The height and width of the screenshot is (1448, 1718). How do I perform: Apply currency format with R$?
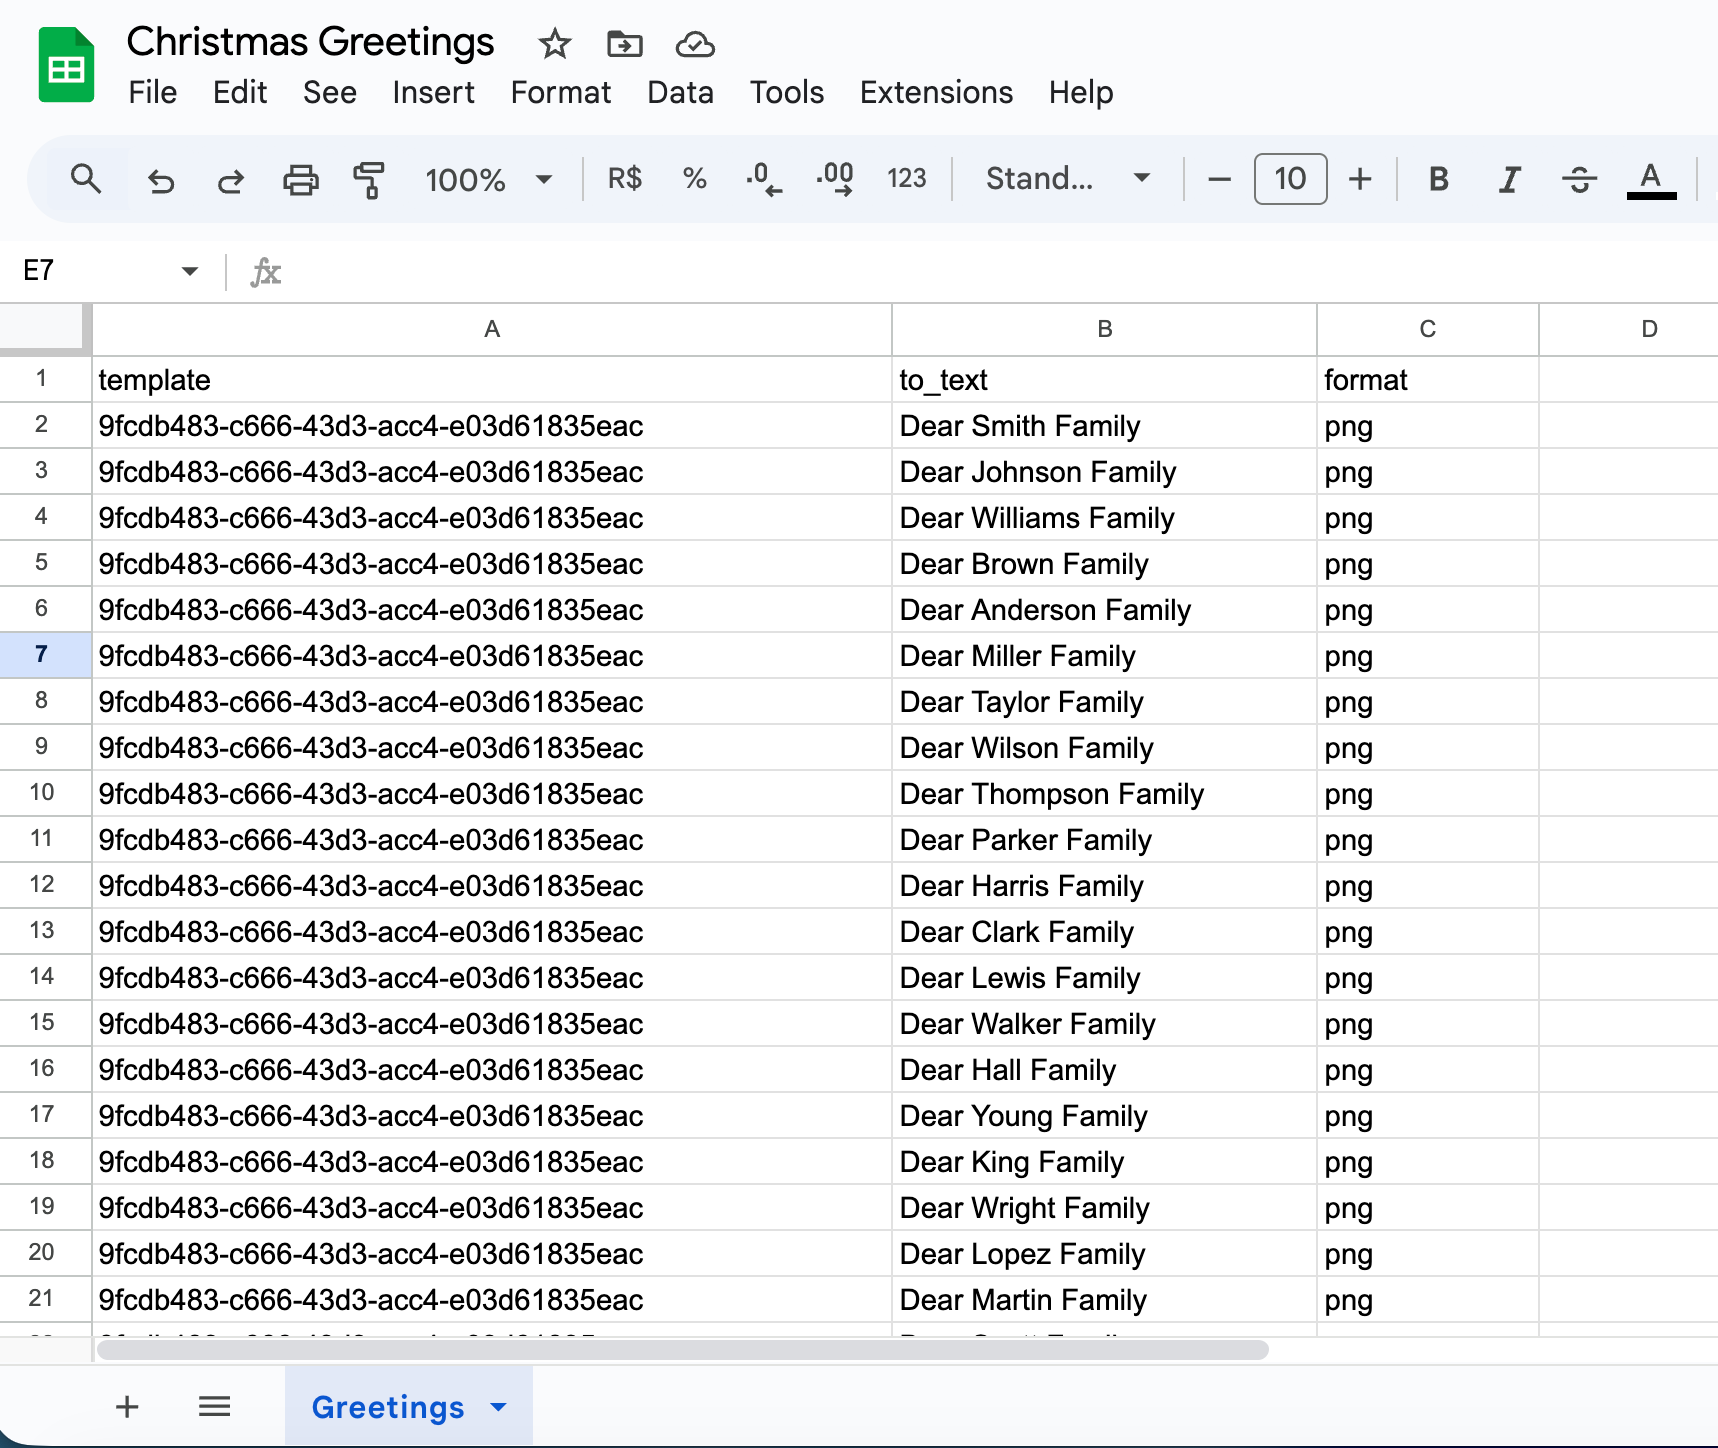point(624,179)
